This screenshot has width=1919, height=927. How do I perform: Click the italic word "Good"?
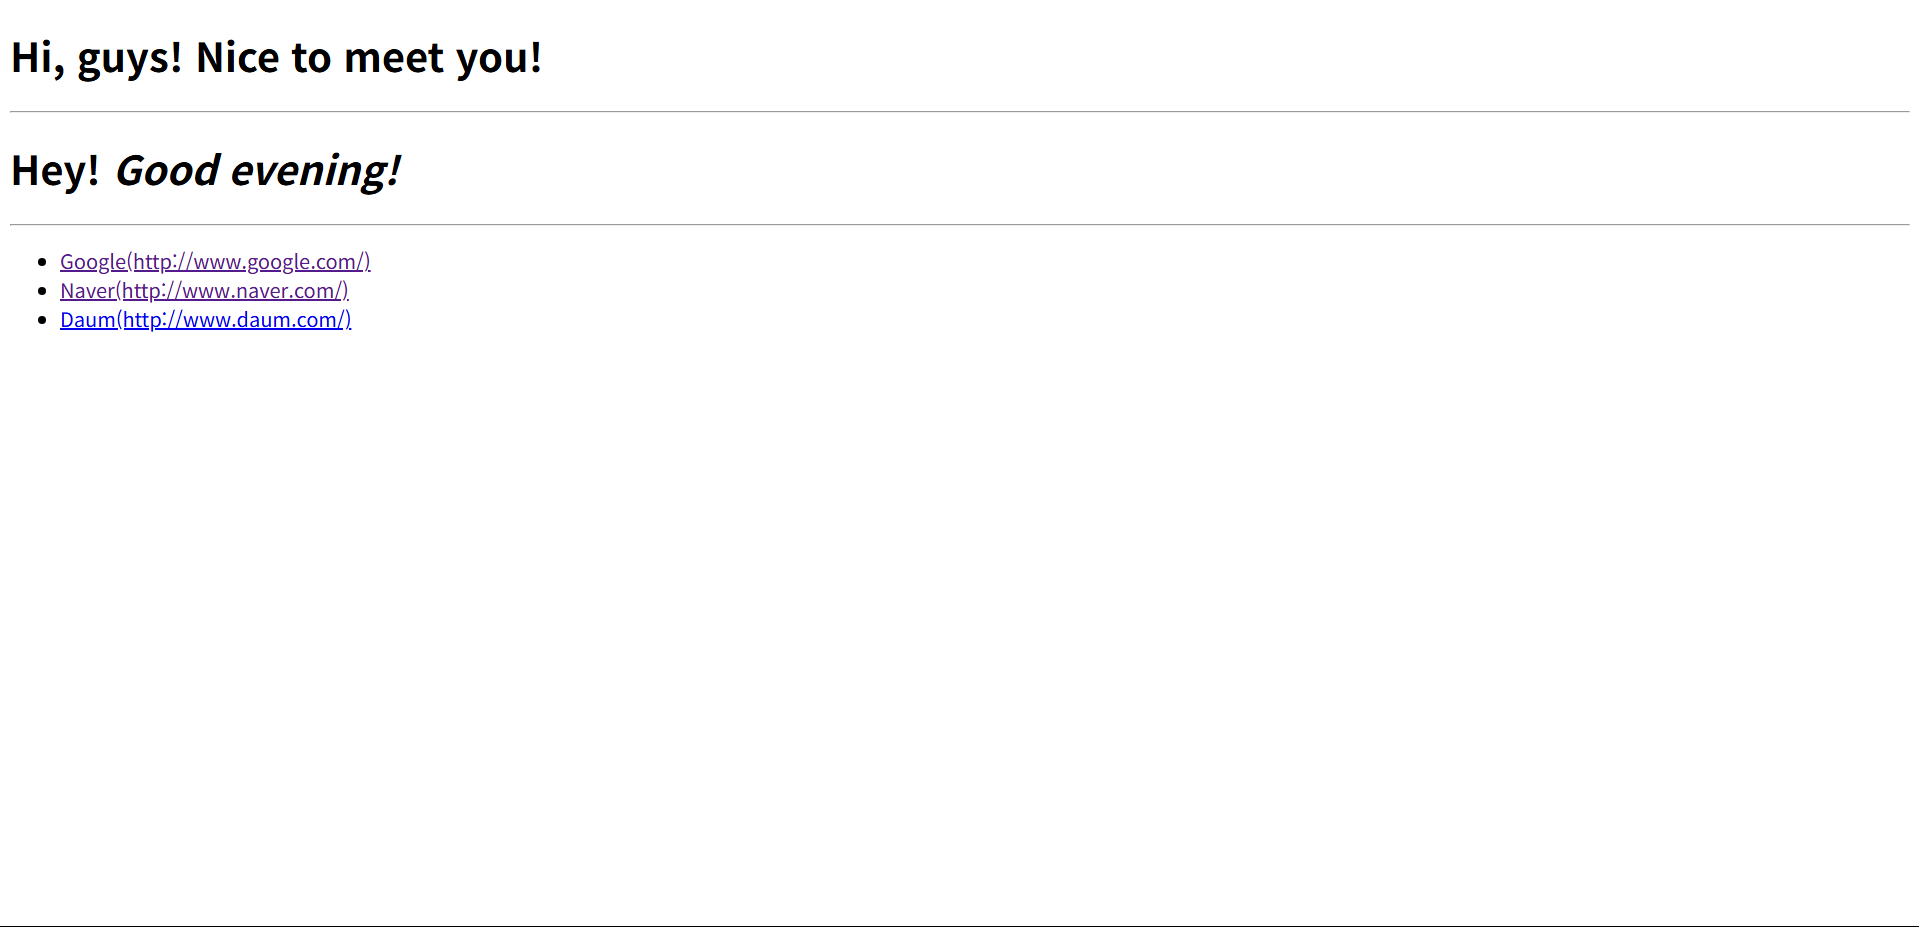click(x=167, y=171)
